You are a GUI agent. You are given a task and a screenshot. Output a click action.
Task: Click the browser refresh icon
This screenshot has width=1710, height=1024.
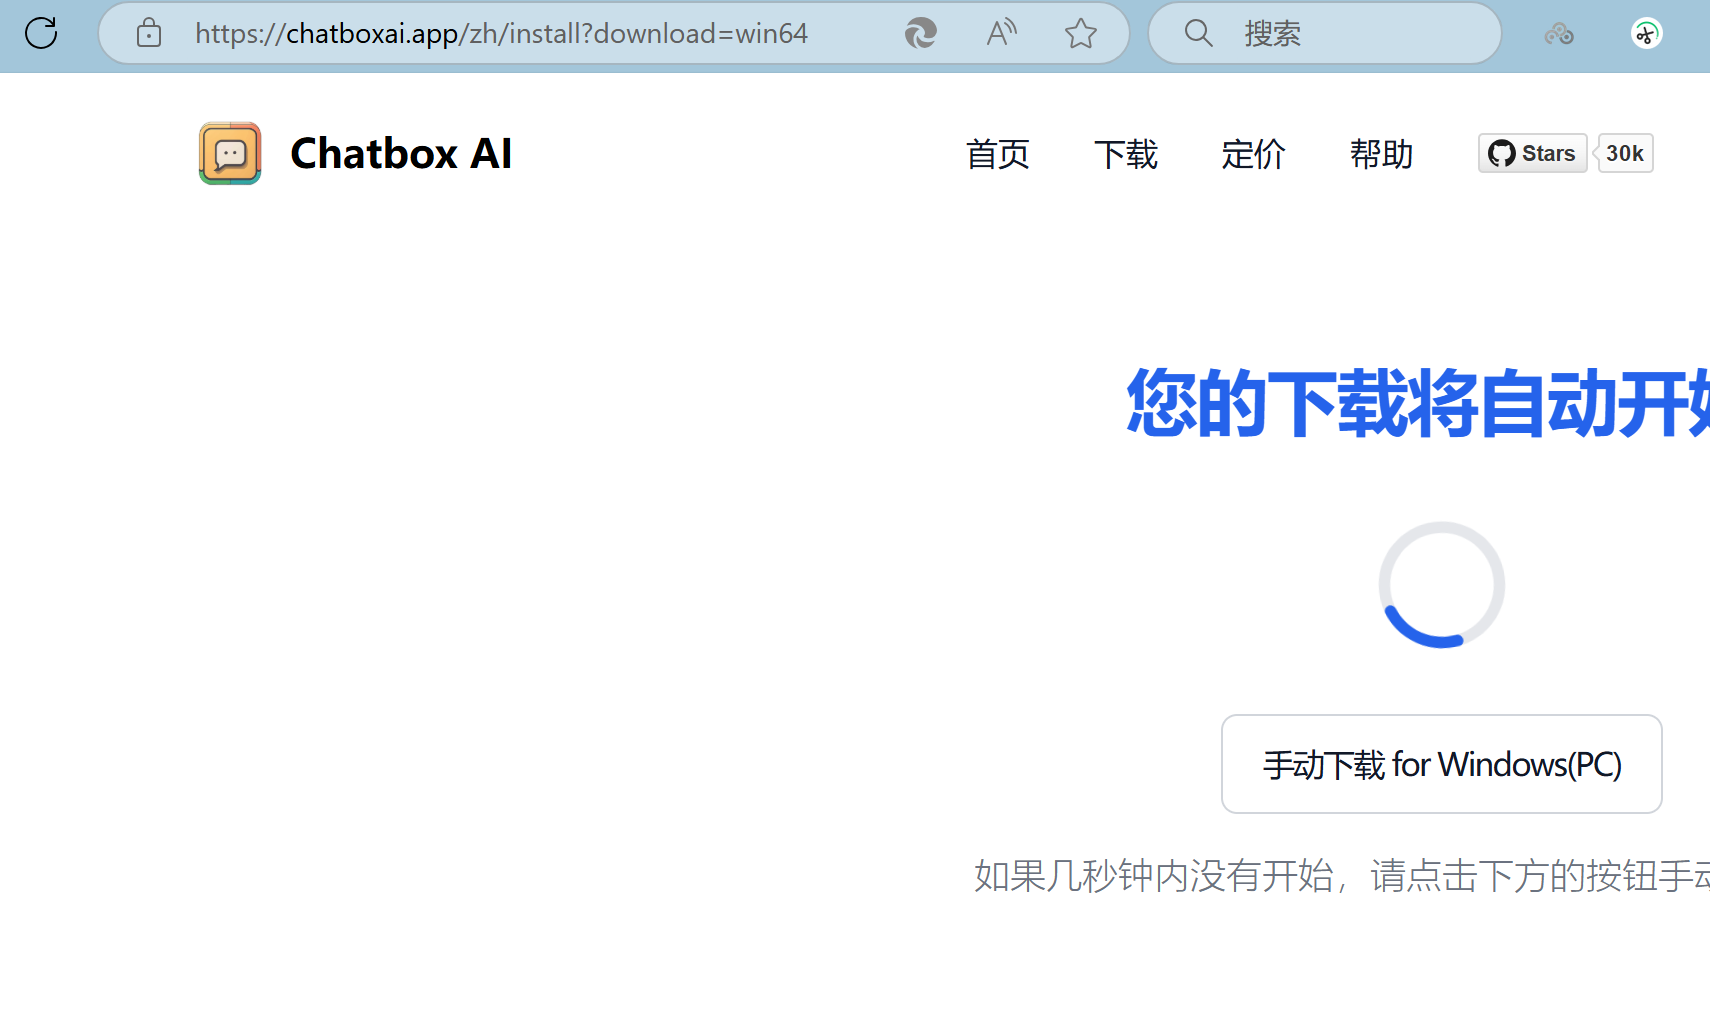point(41,33)
